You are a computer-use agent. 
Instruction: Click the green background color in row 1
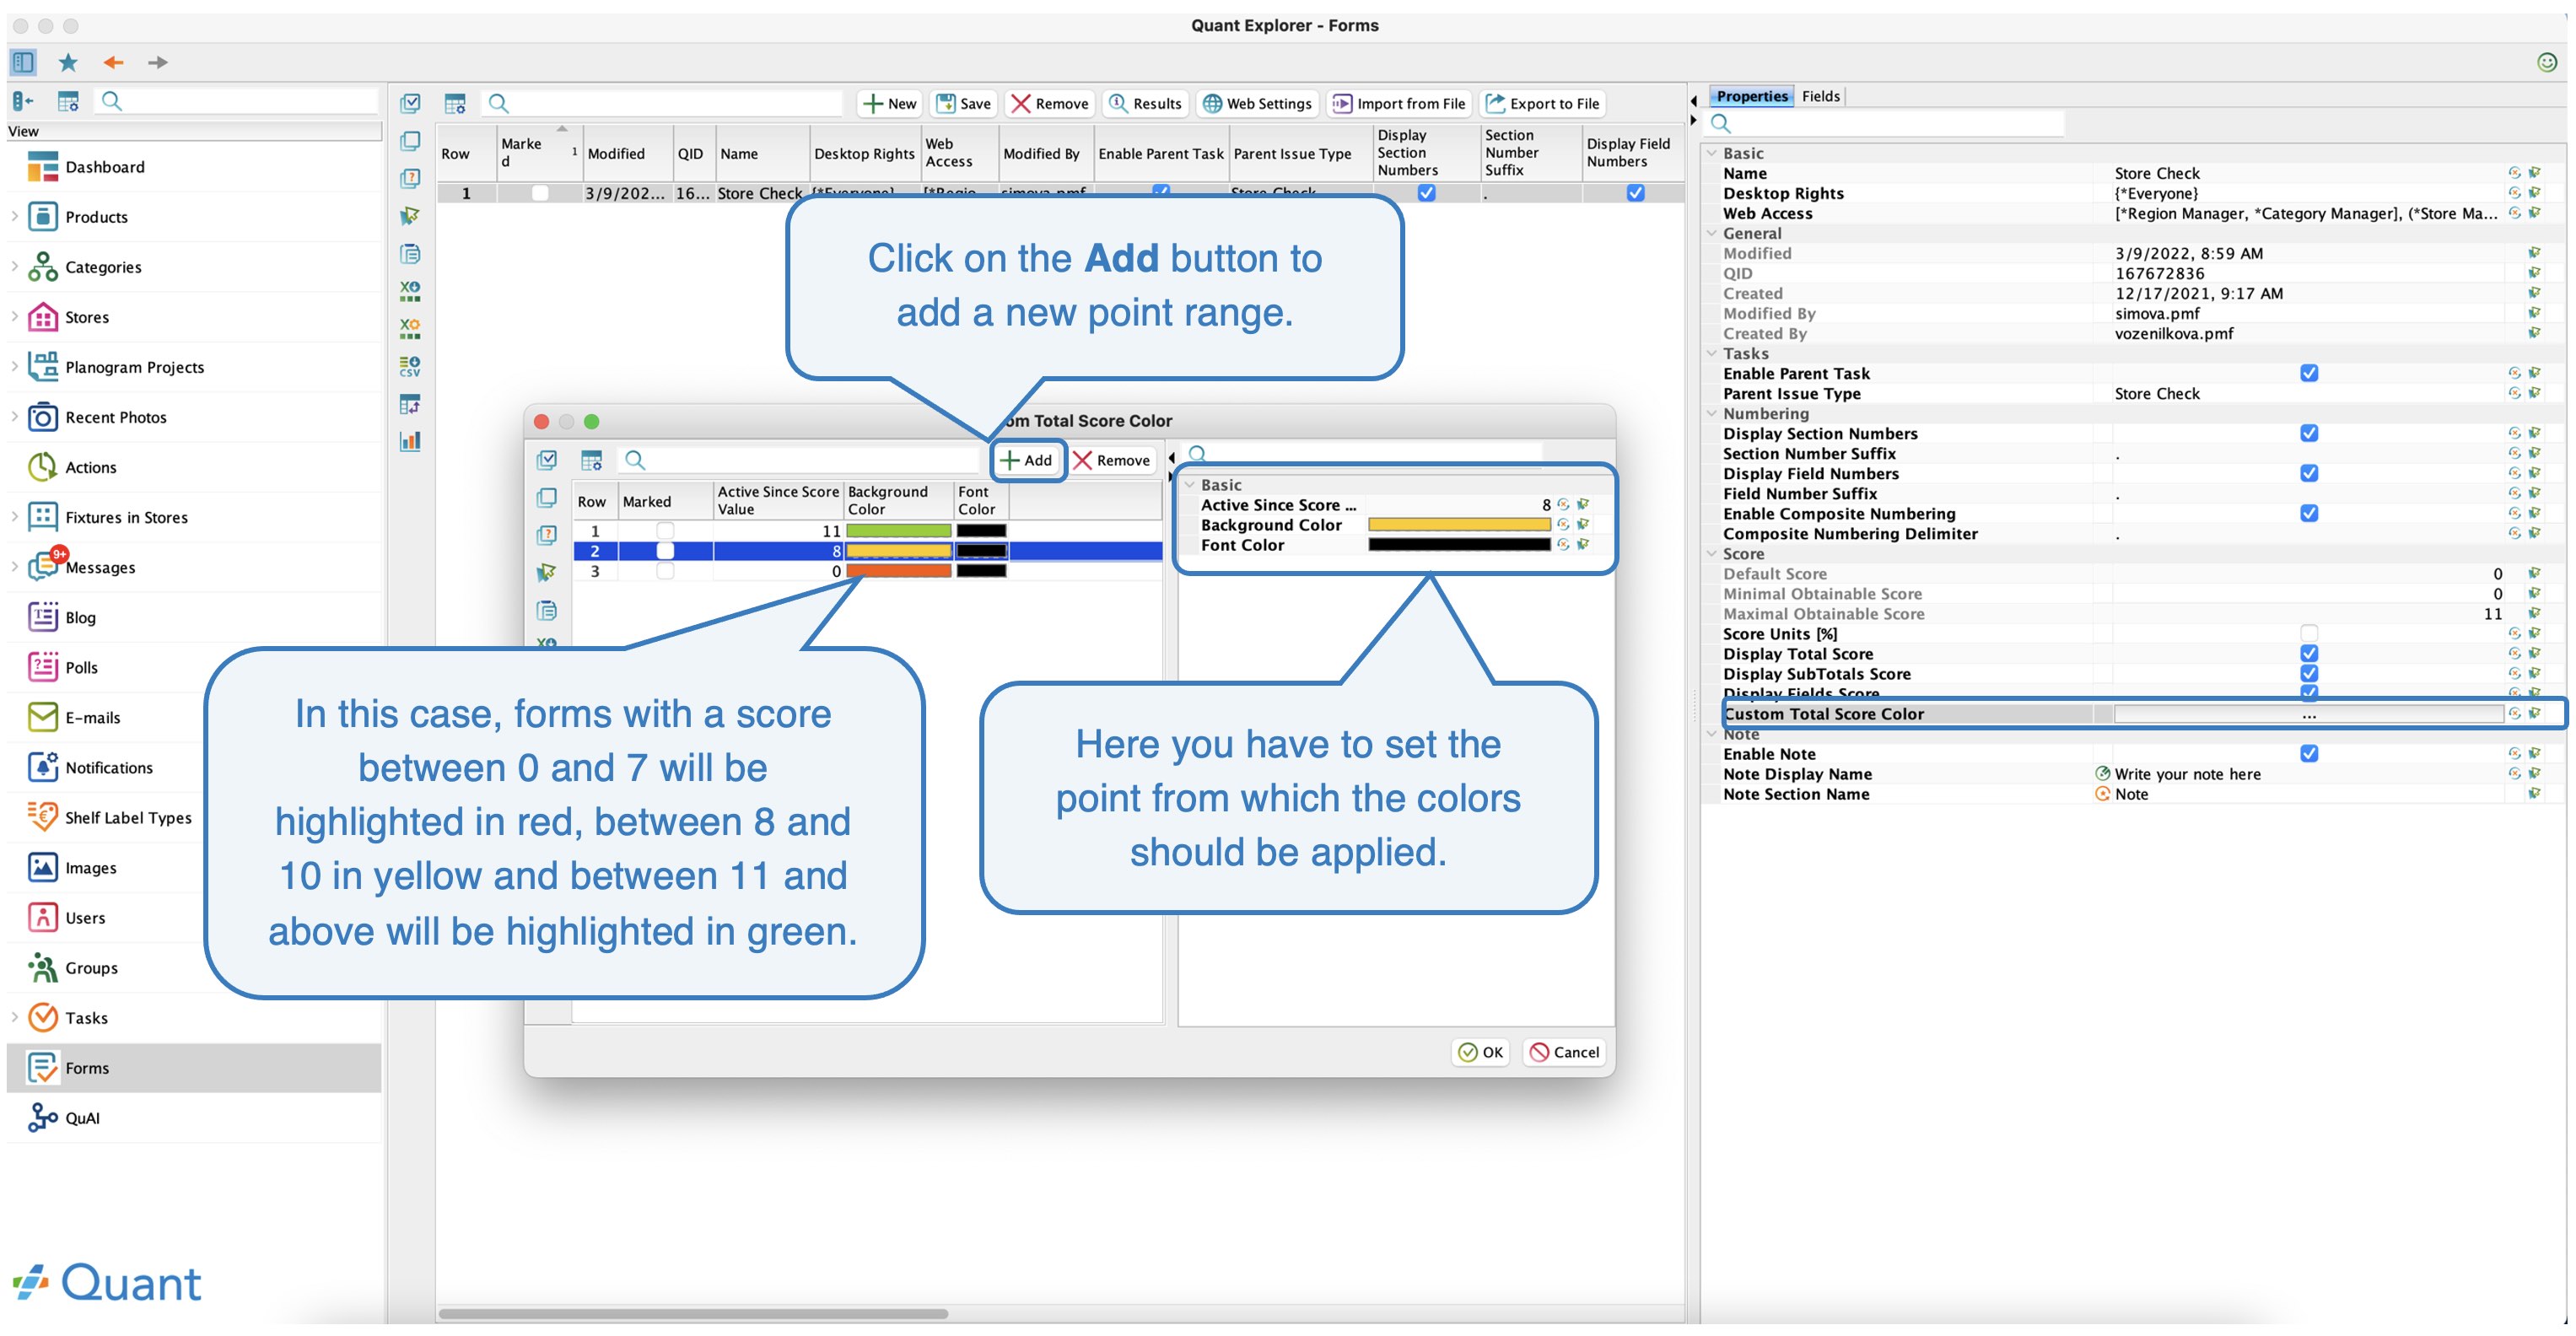click(x=898, y=531)
